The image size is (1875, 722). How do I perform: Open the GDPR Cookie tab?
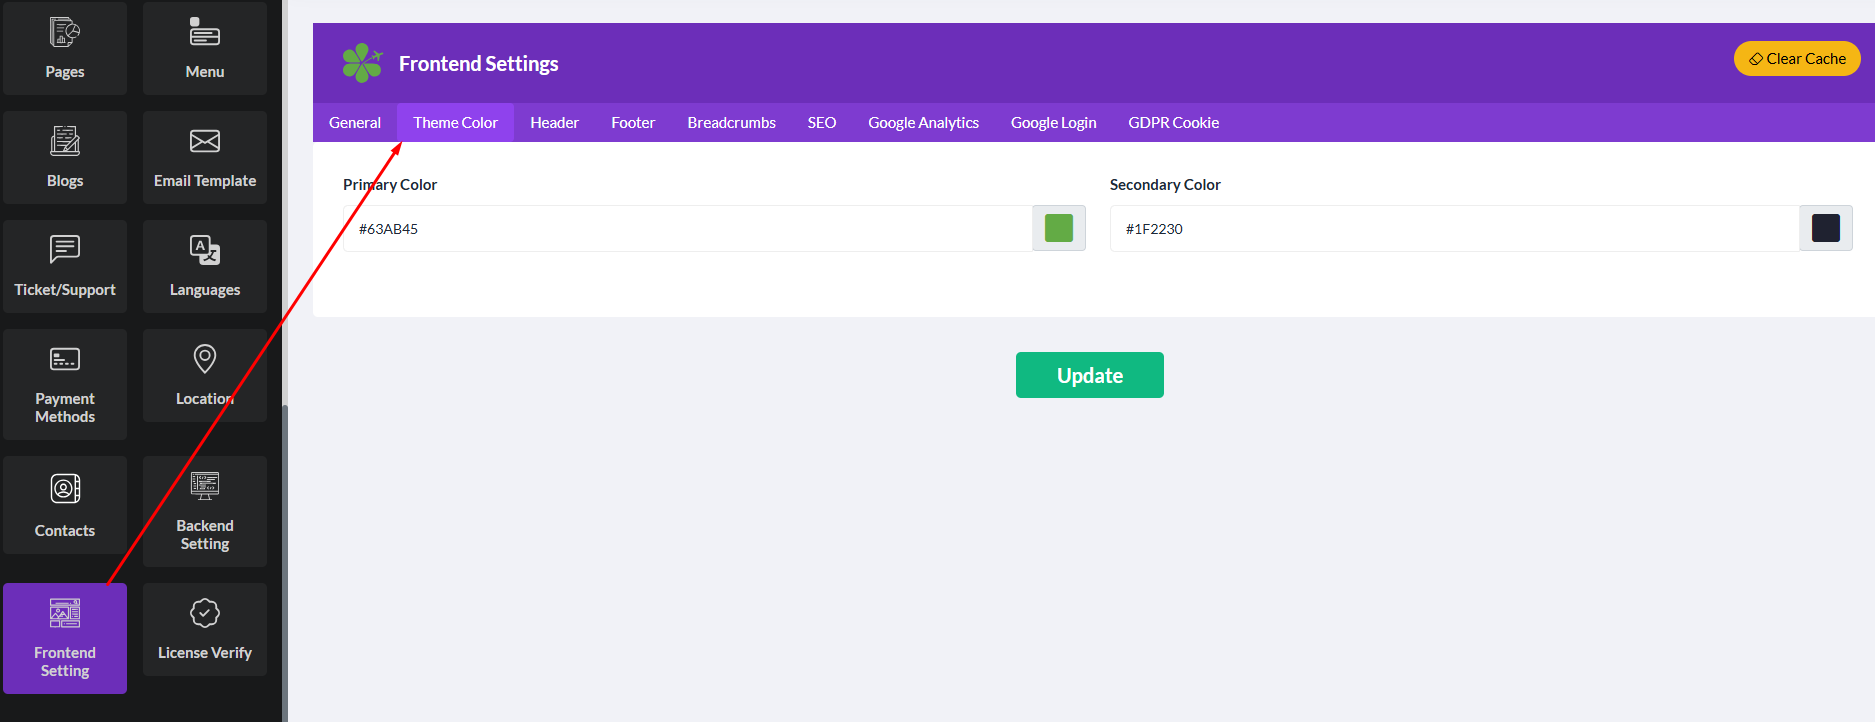pos(1173,123)
